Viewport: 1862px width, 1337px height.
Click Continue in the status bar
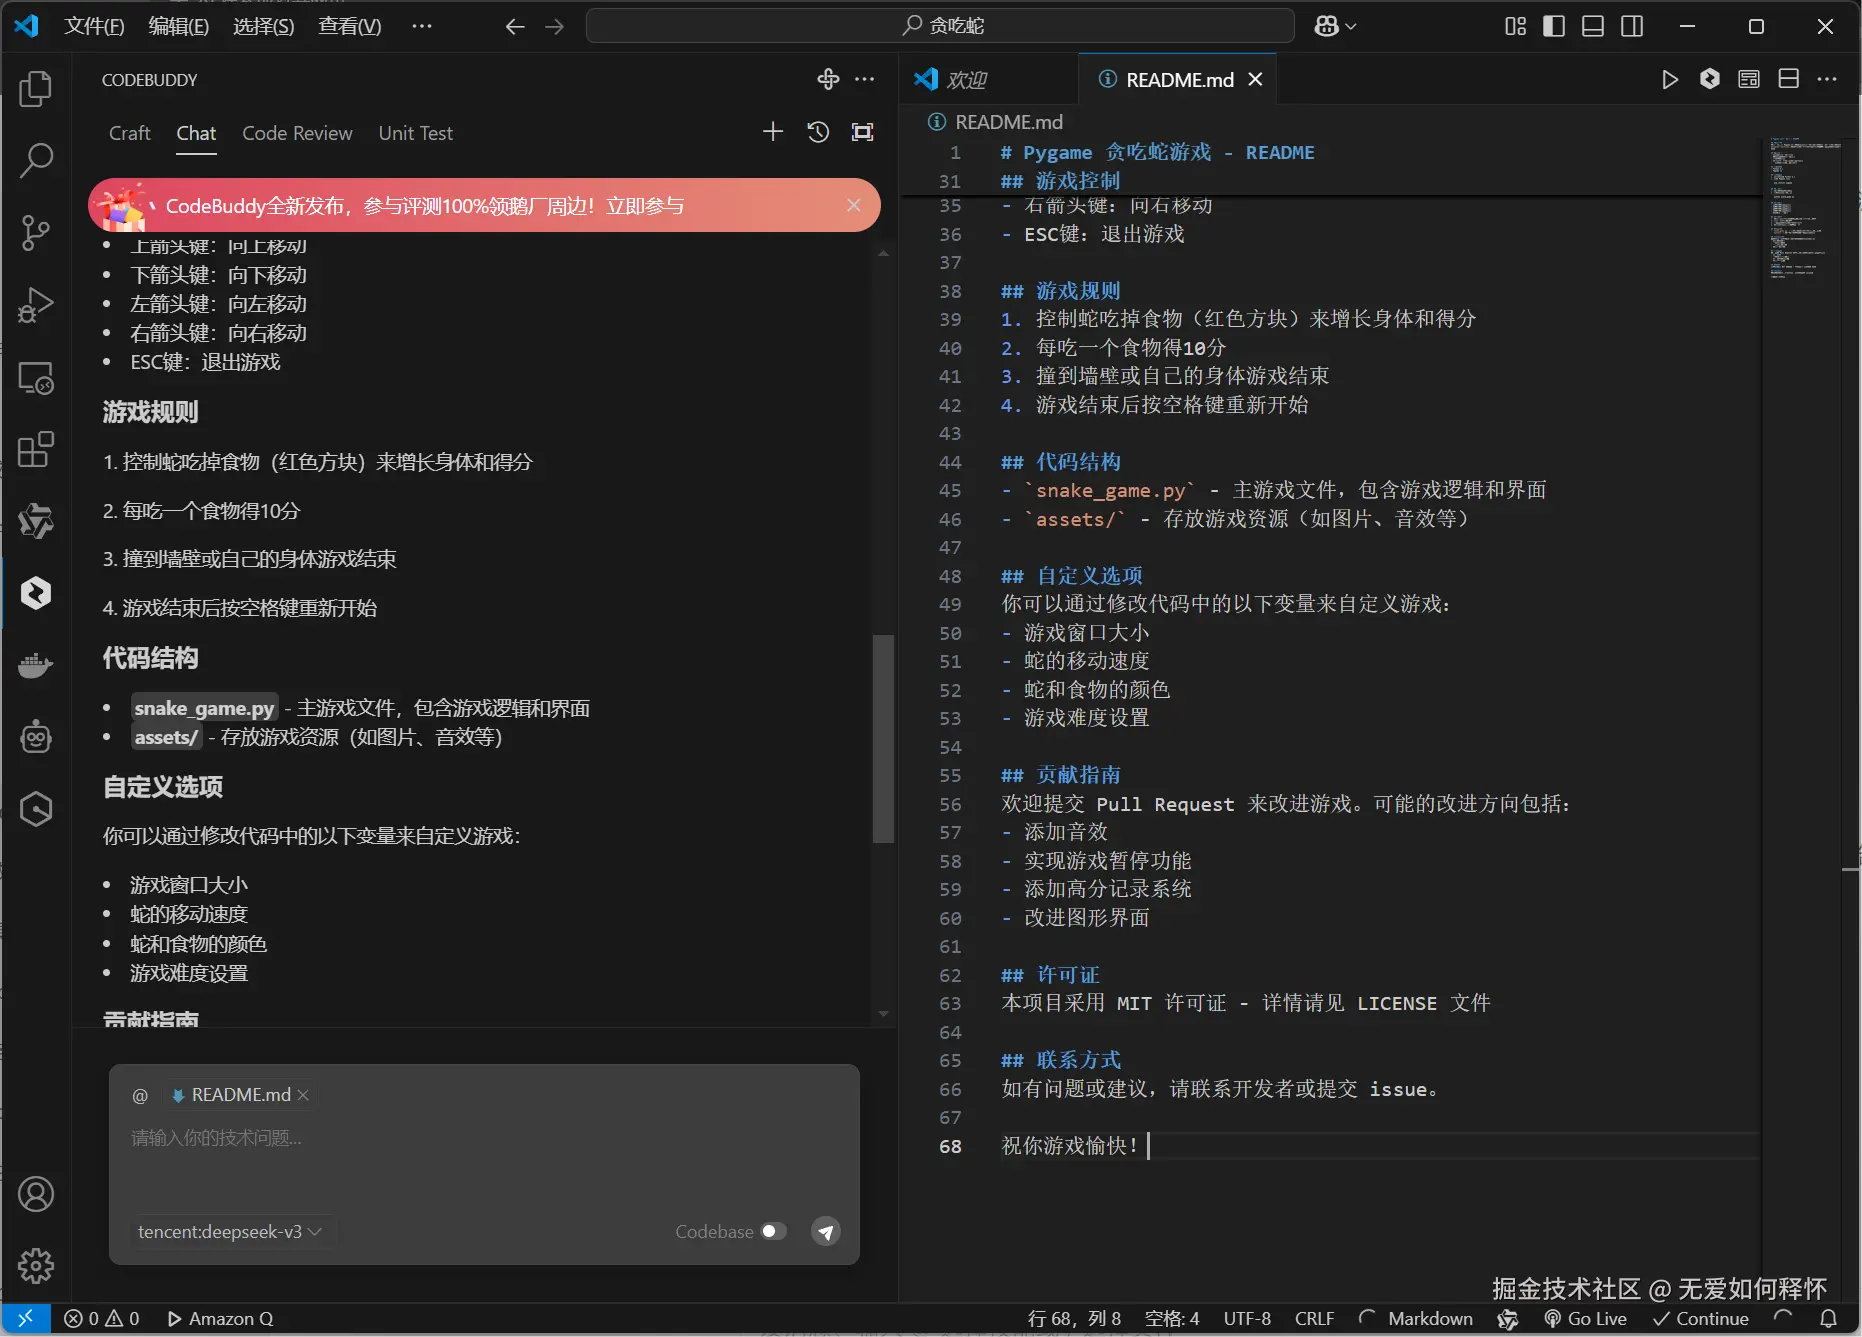click(1700, 1319)
